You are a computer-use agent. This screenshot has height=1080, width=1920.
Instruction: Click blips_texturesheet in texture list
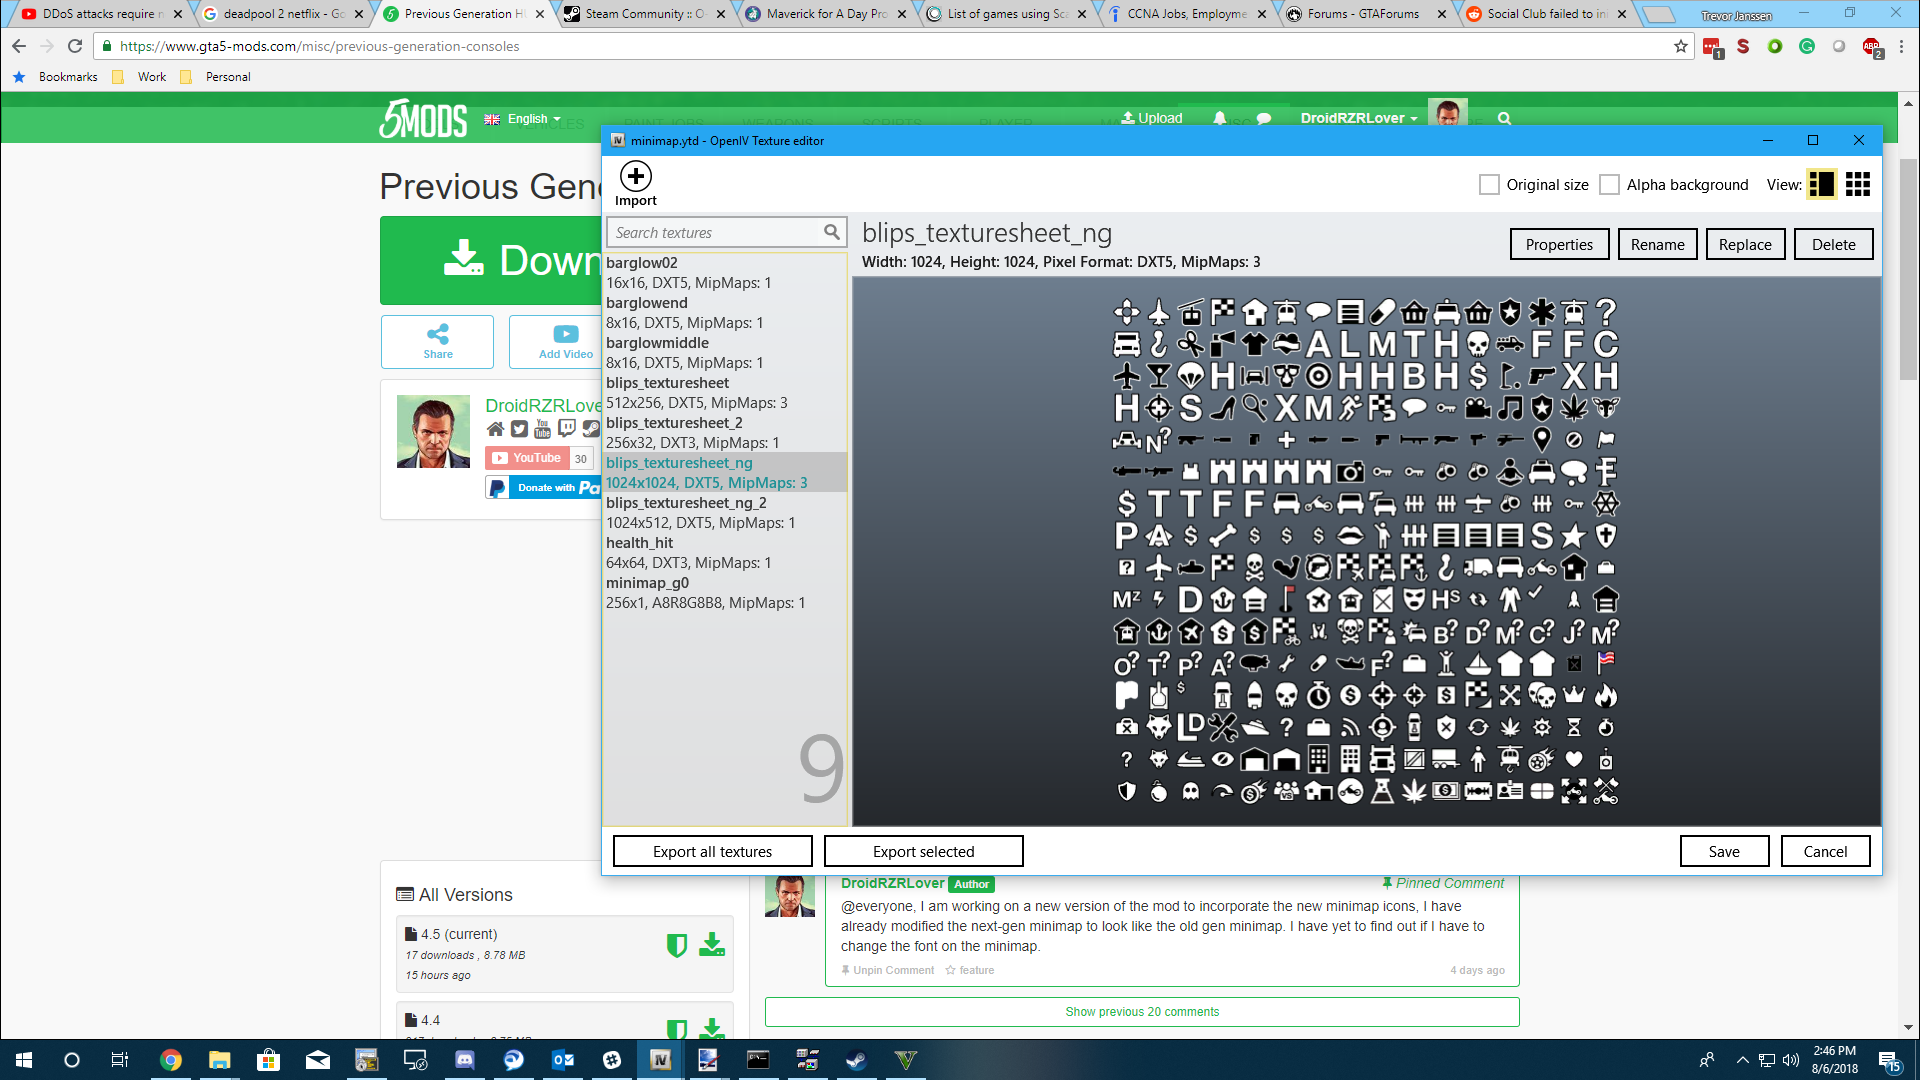point(669,382)
